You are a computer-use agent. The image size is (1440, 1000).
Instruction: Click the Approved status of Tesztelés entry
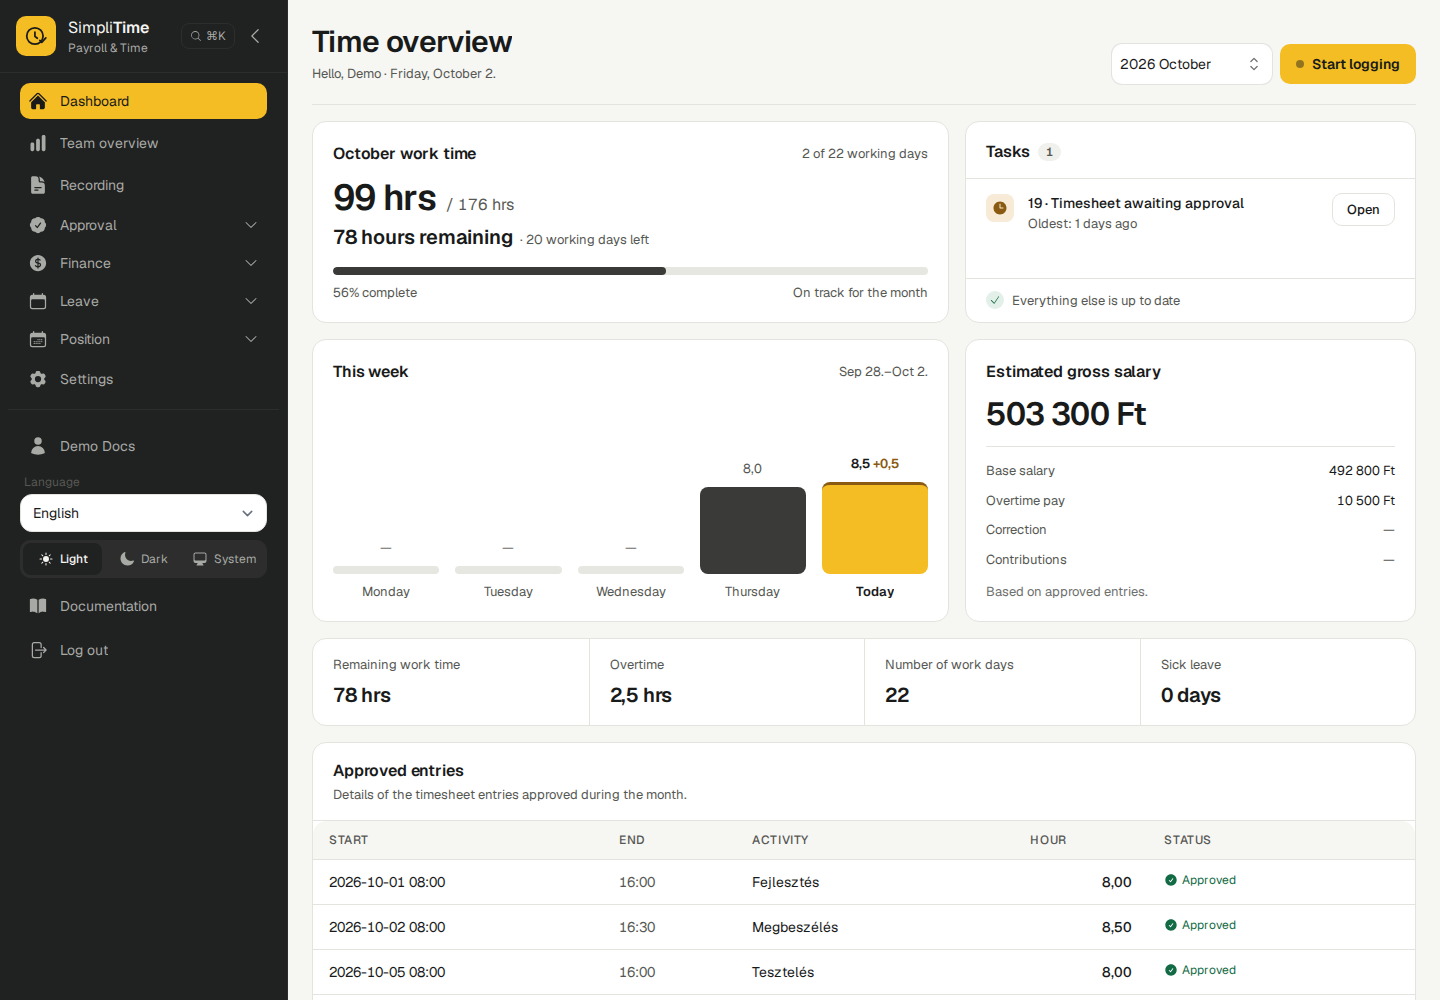[x=1200, y=970]
